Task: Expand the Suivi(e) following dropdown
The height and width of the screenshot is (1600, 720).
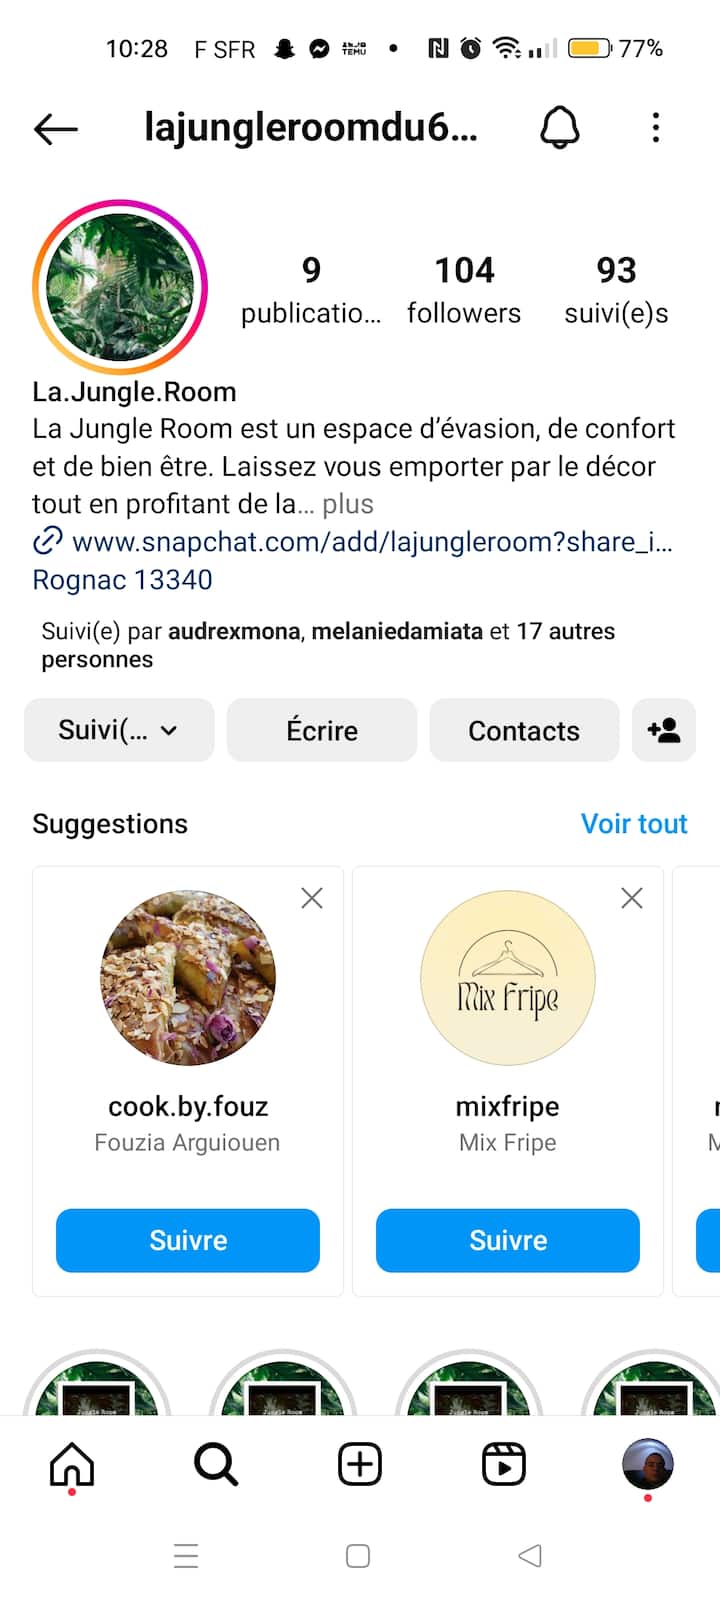Action: coord(119,731)
